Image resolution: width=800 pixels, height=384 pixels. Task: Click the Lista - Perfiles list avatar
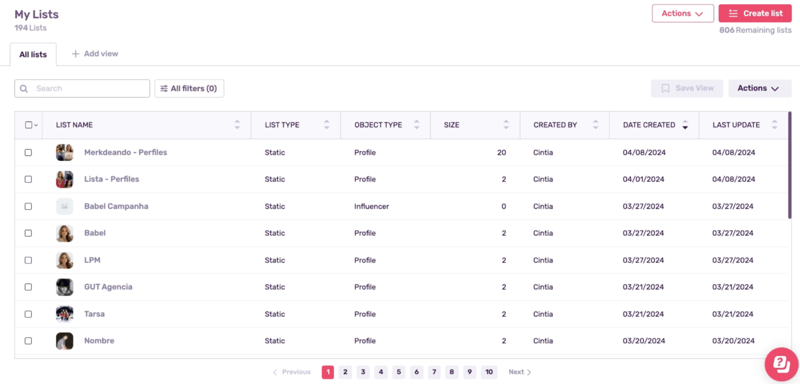65,180
